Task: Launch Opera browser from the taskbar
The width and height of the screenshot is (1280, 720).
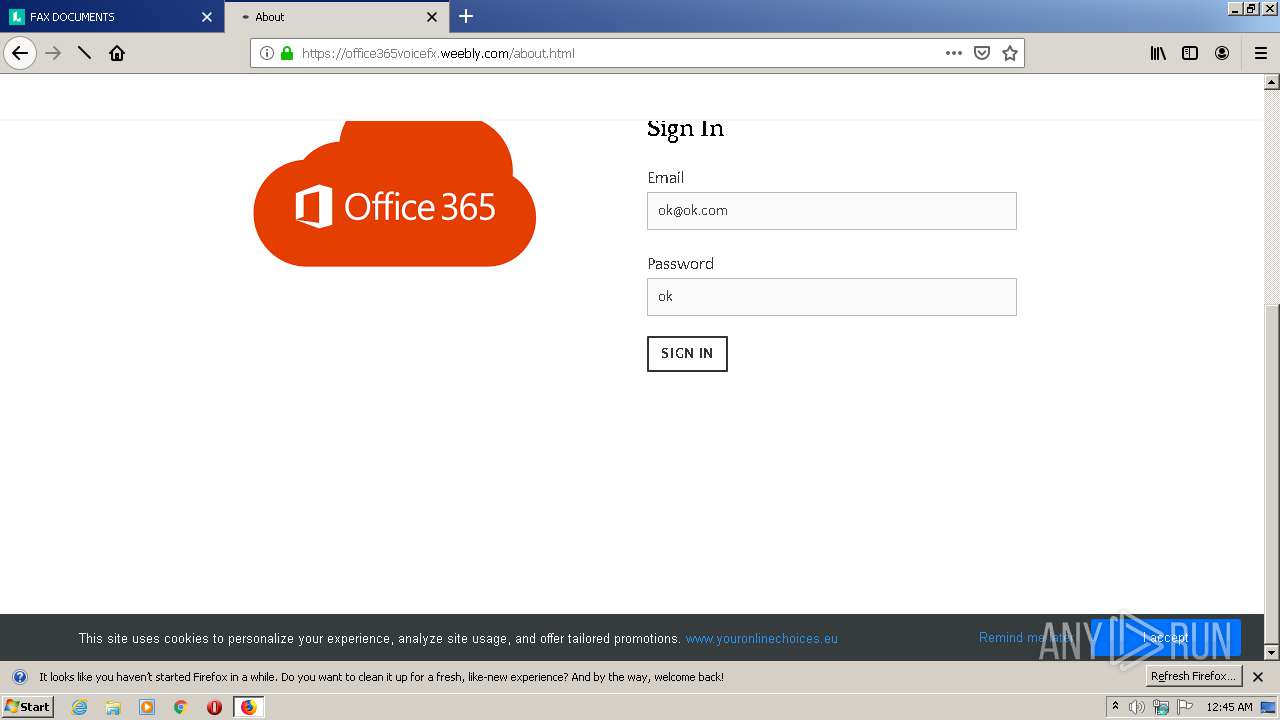Action: point(214,707)
